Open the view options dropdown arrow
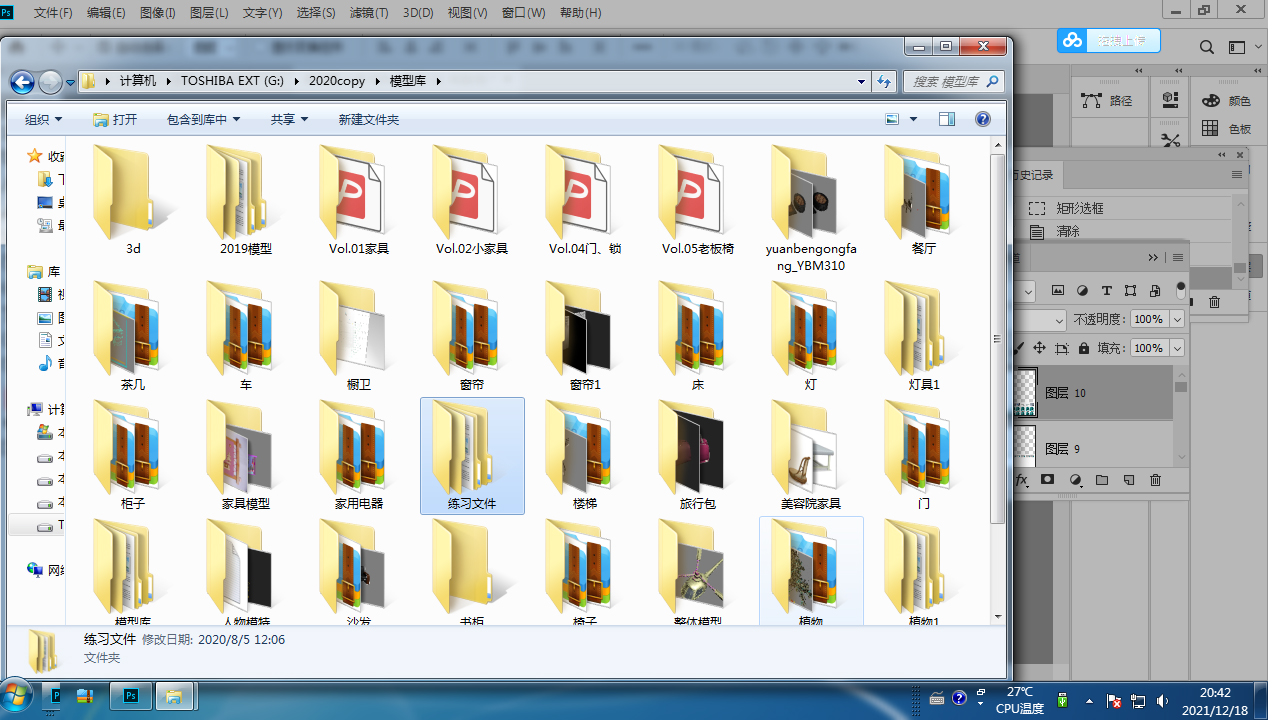 tap(913, 120)
